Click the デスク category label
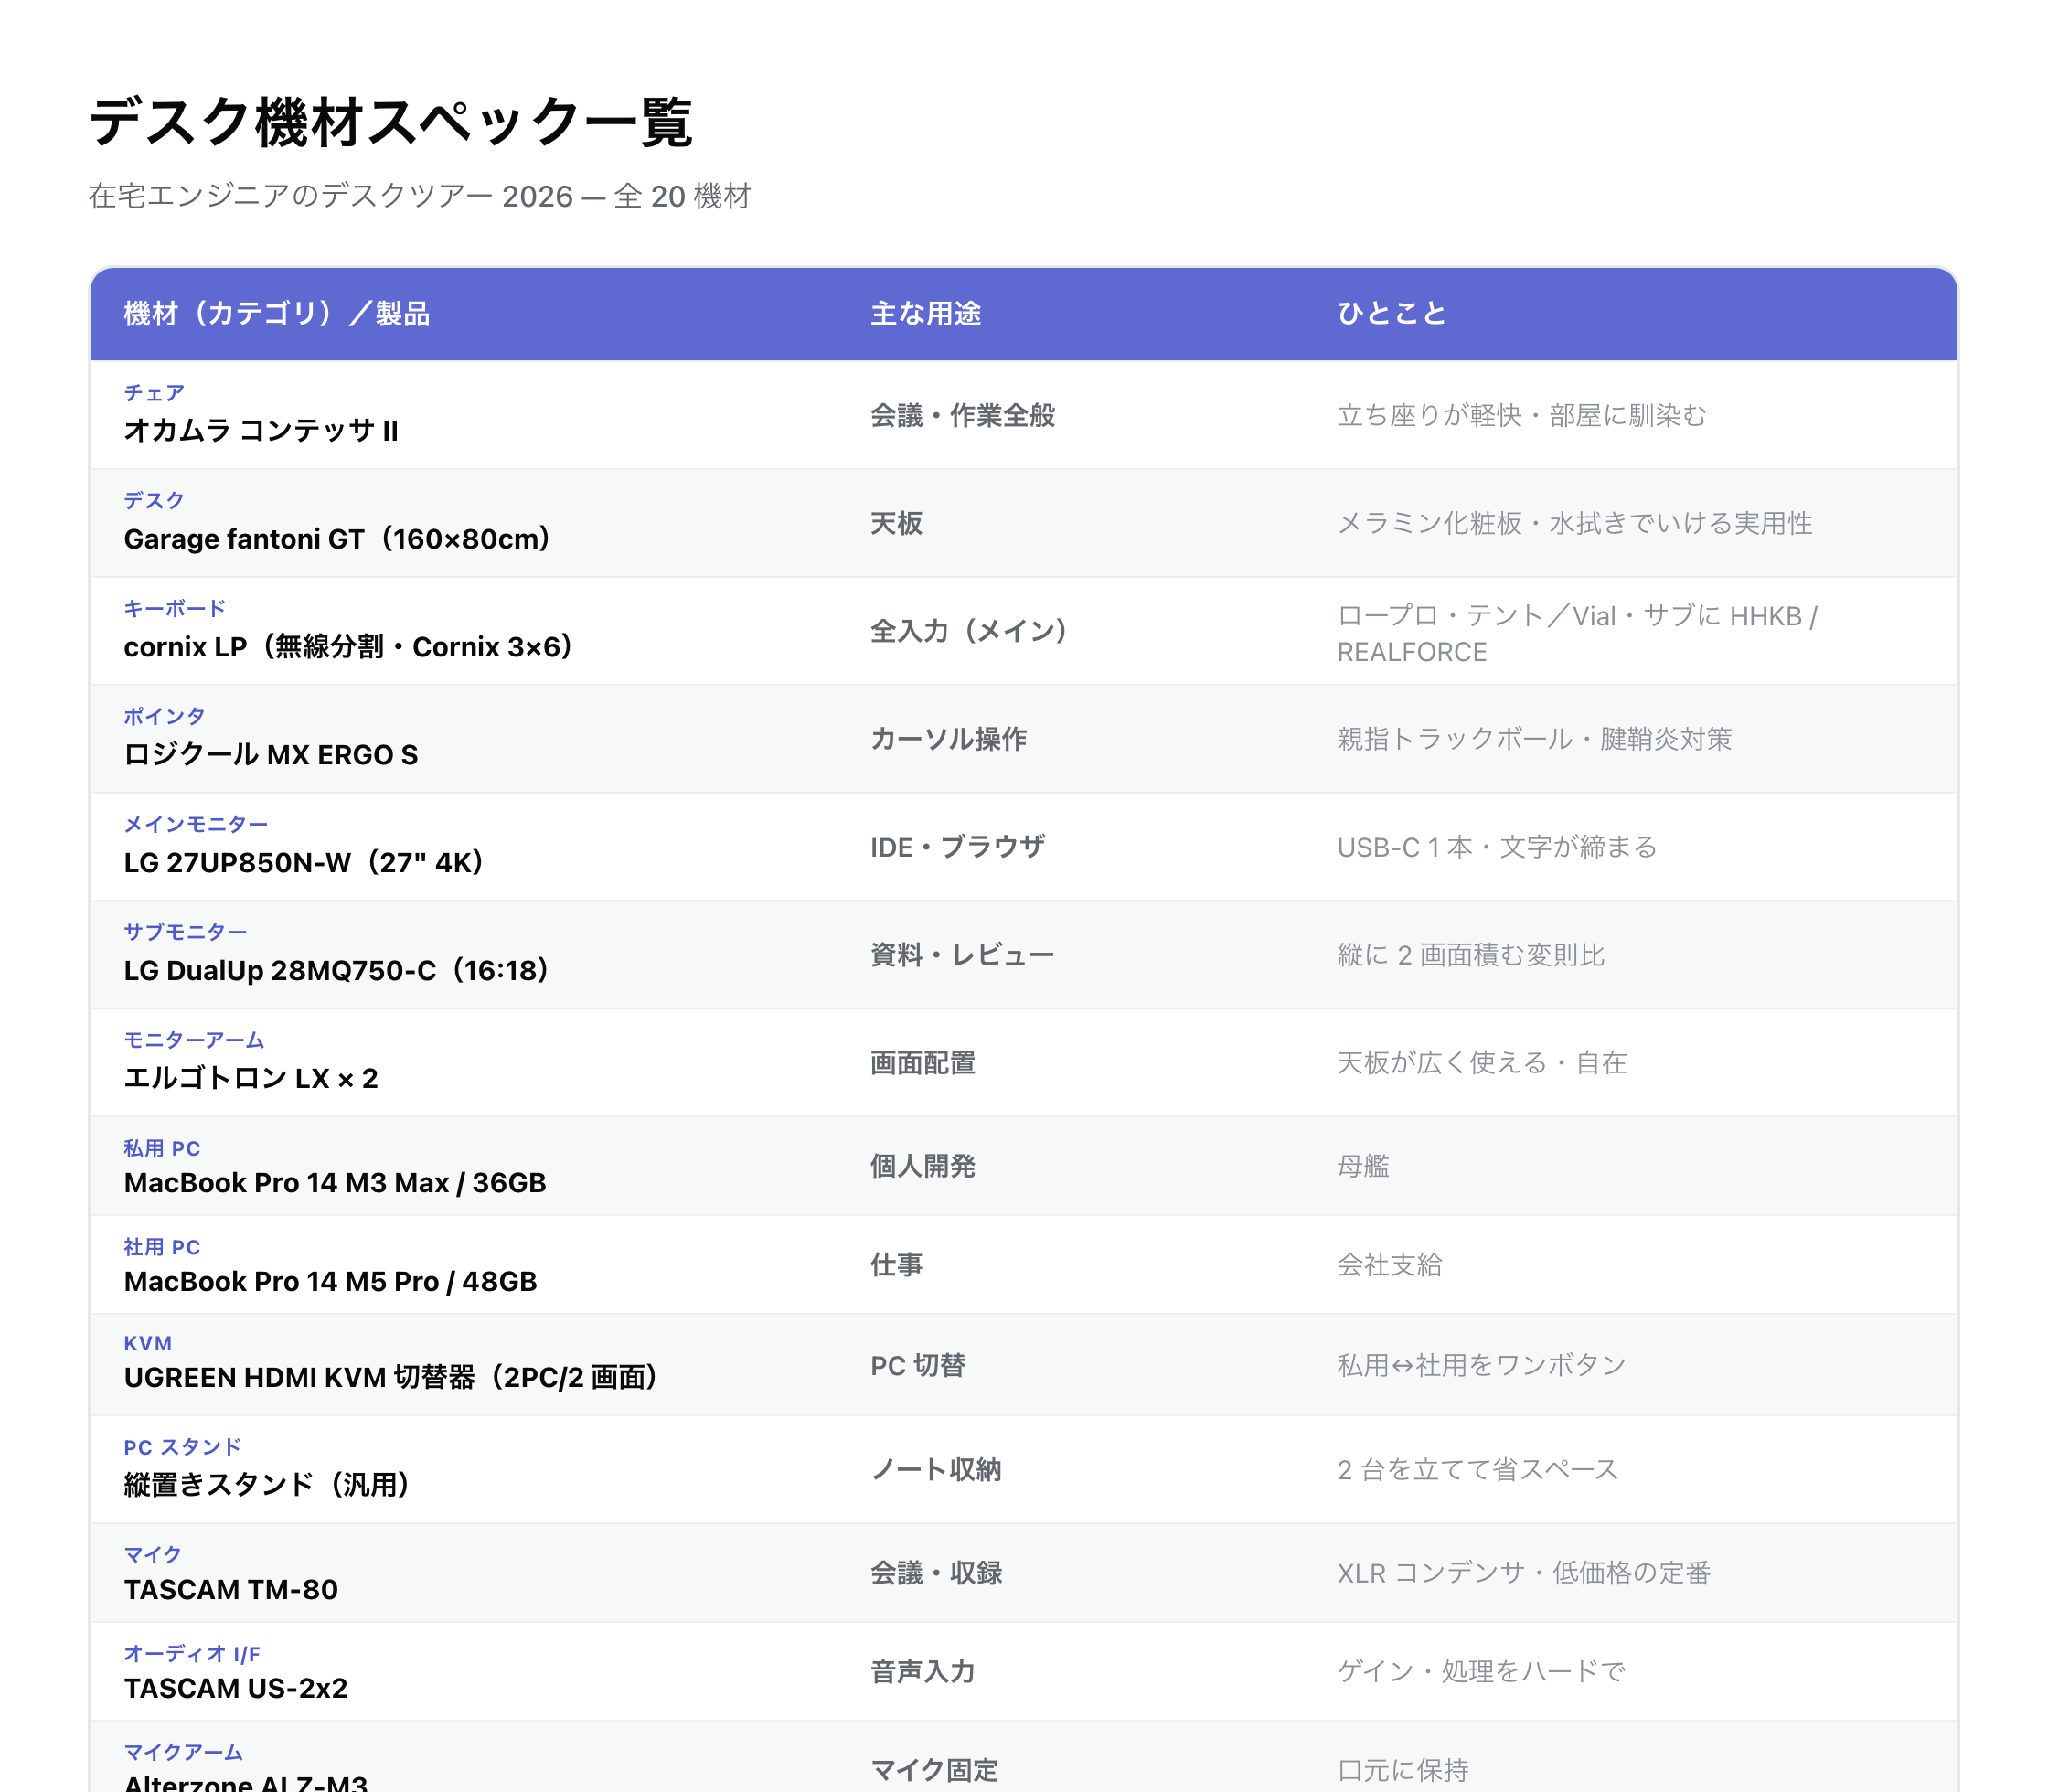Screen dimensions: 2048x1792 [x=154, y=500]
